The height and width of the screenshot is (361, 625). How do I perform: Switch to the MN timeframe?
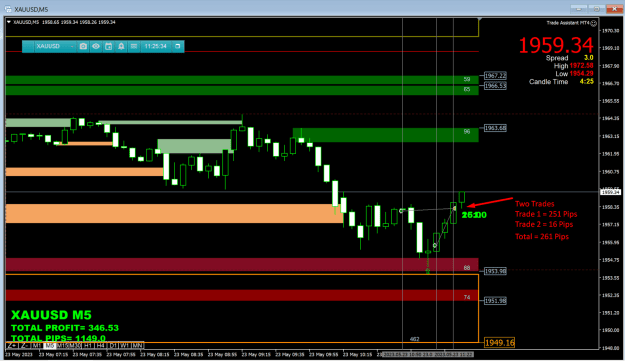coord(138,345)
